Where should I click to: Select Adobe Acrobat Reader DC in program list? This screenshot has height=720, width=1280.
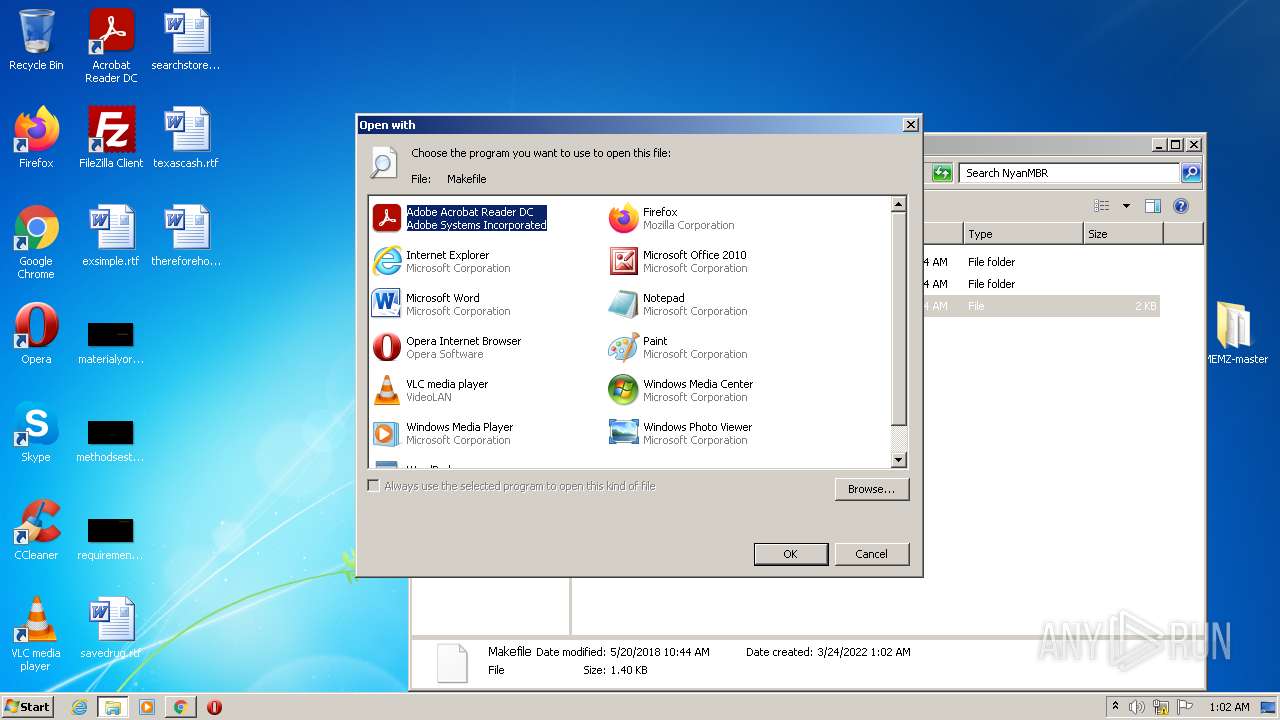[460, 218]
